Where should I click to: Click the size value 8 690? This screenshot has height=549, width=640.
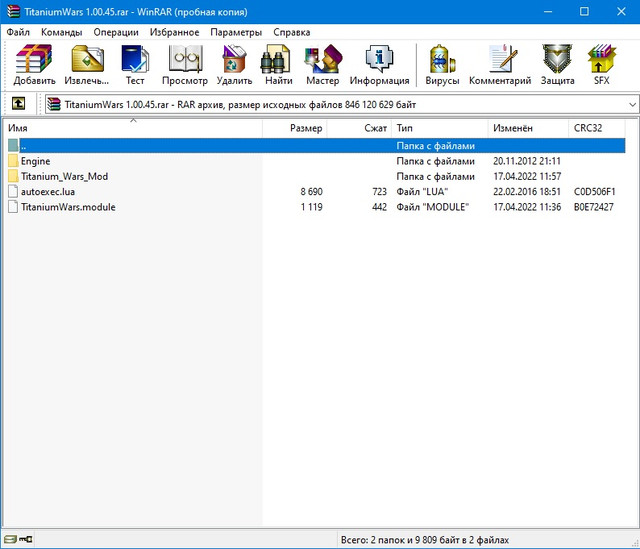(x=311, y=192)
